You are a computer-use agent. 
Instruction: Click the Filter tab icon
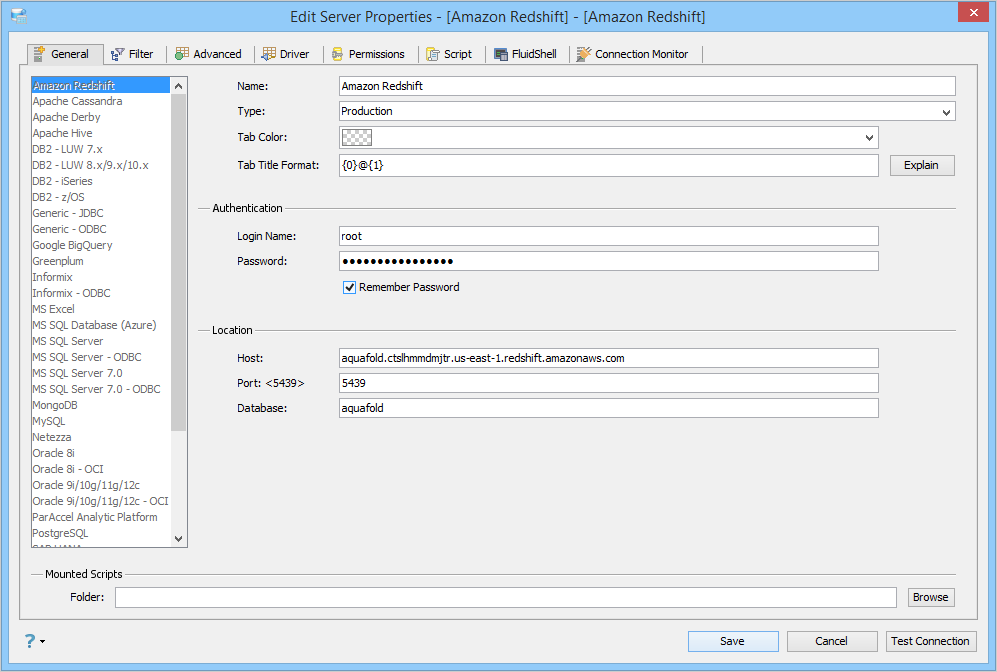click(x=117, y=54)
